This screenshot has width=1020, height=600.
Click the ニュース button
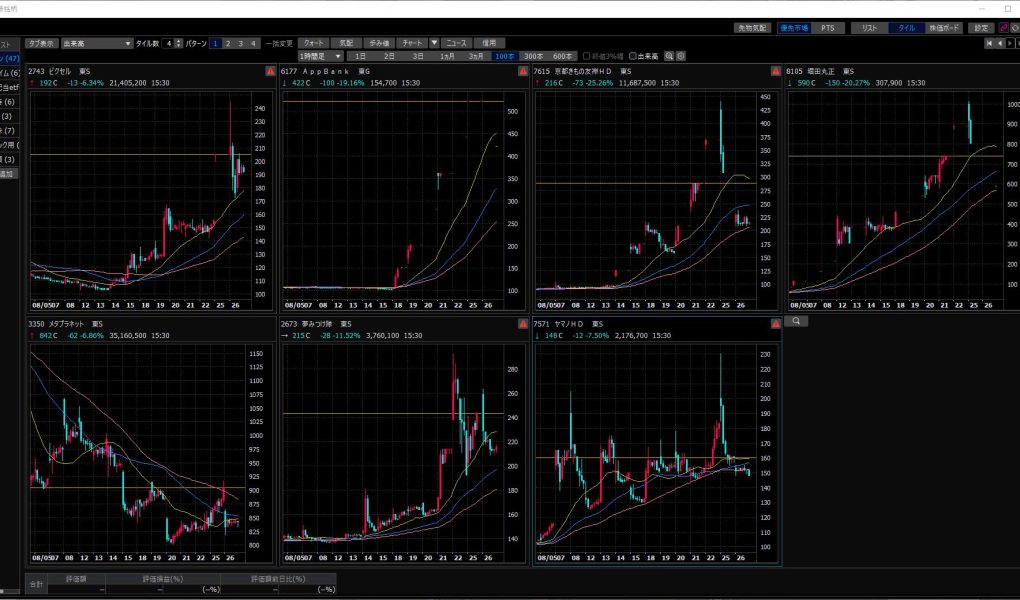[456, 44]
